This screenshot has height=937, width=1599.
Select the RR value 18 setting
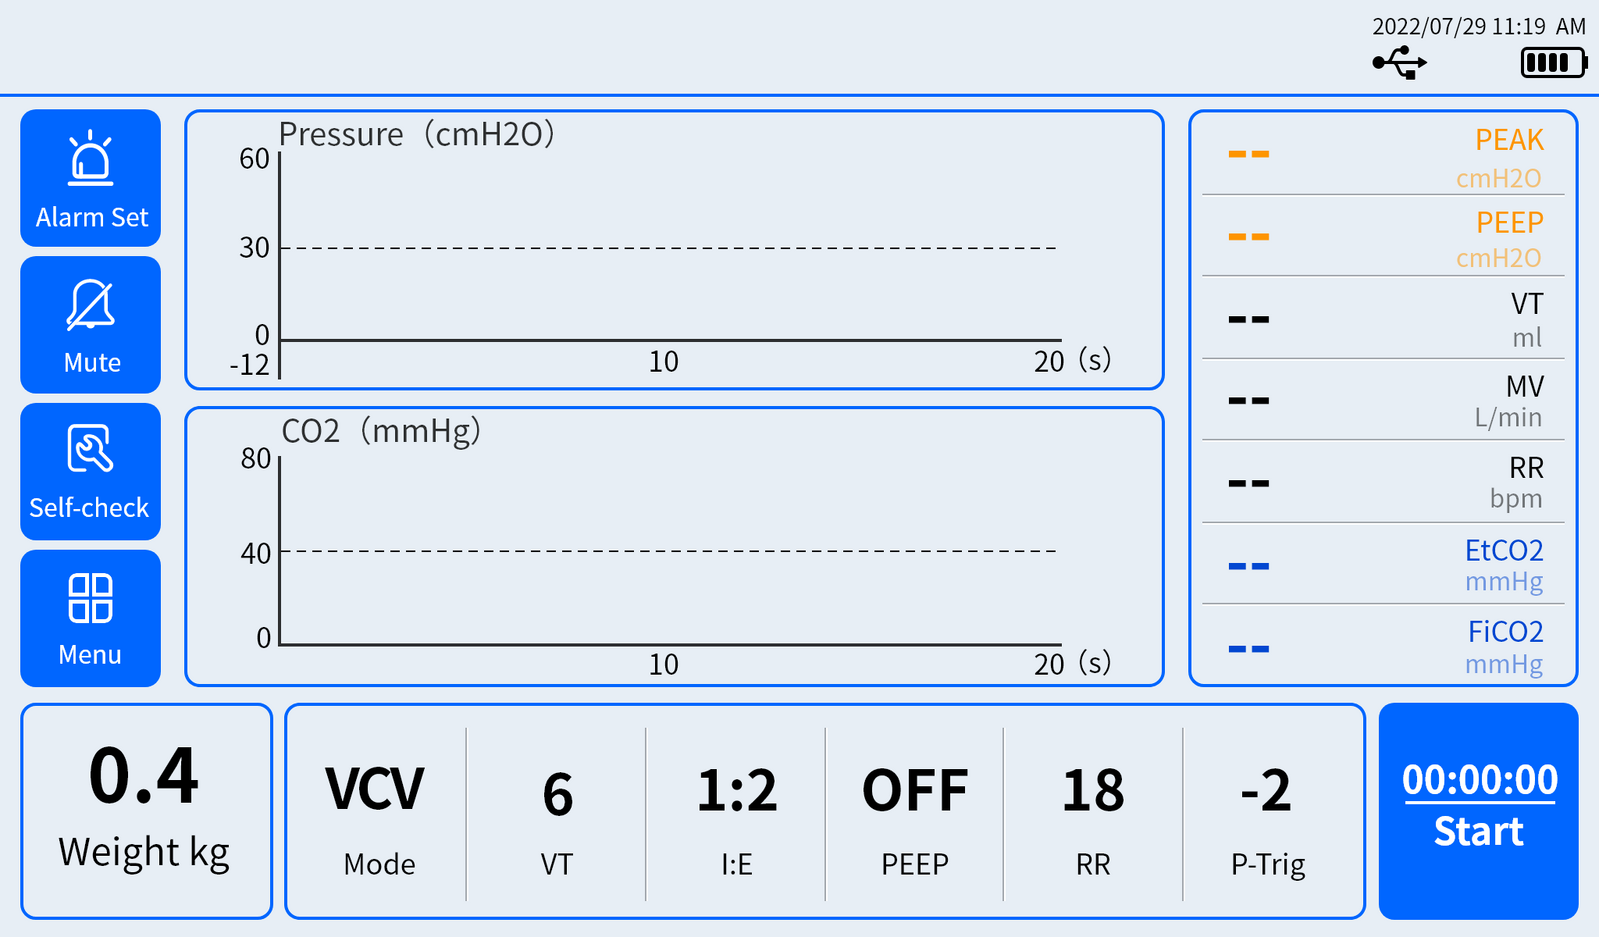(1093, 815)
